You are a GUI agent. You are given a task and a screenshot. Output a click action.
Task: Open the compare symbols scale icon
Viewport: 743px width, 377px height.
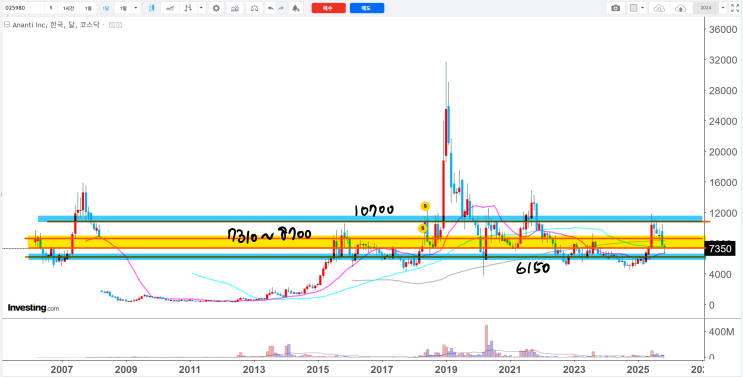(x=254, y=8)
